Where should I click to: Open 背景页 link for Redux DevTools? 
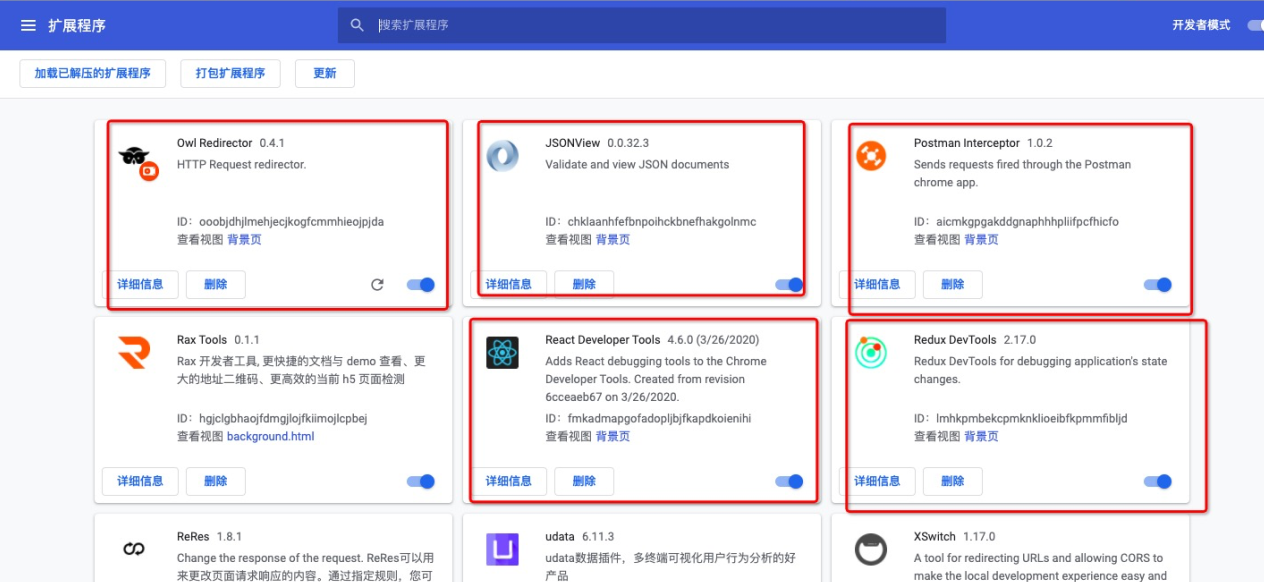click(981, 437)
